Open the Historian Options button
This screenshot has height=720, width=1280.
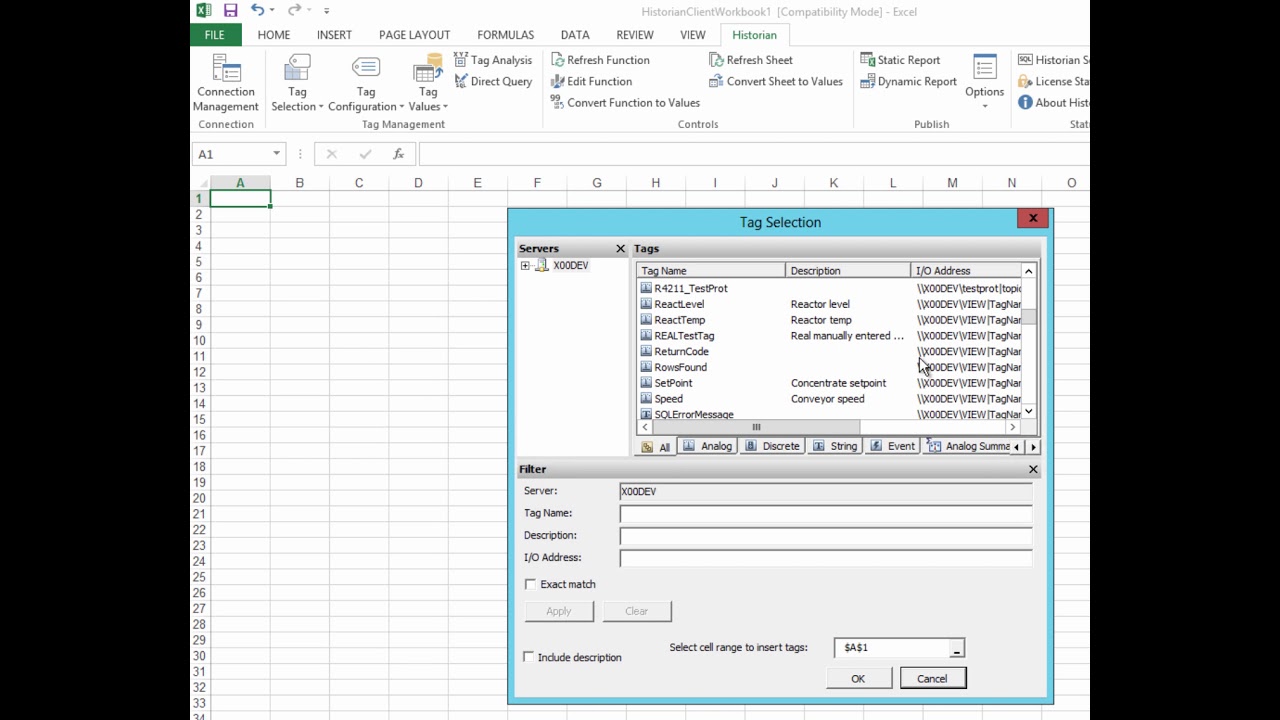985,80
